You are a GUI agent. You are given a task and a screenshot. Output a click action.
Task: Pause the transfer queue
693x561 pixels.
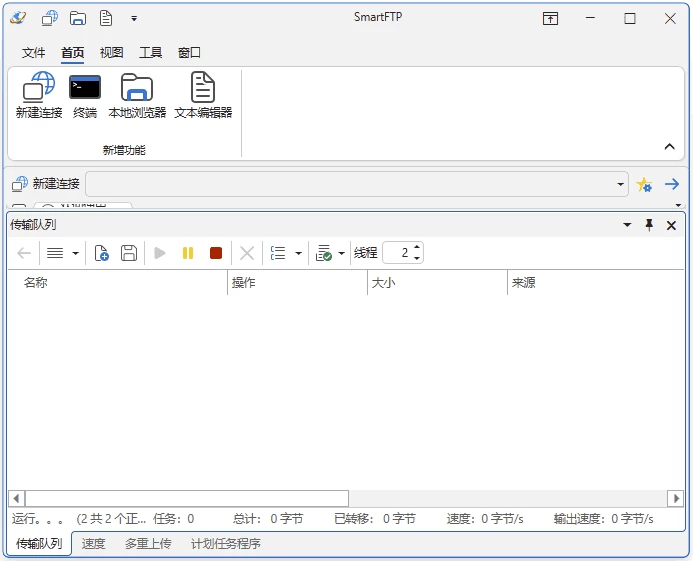pos(187,254)
